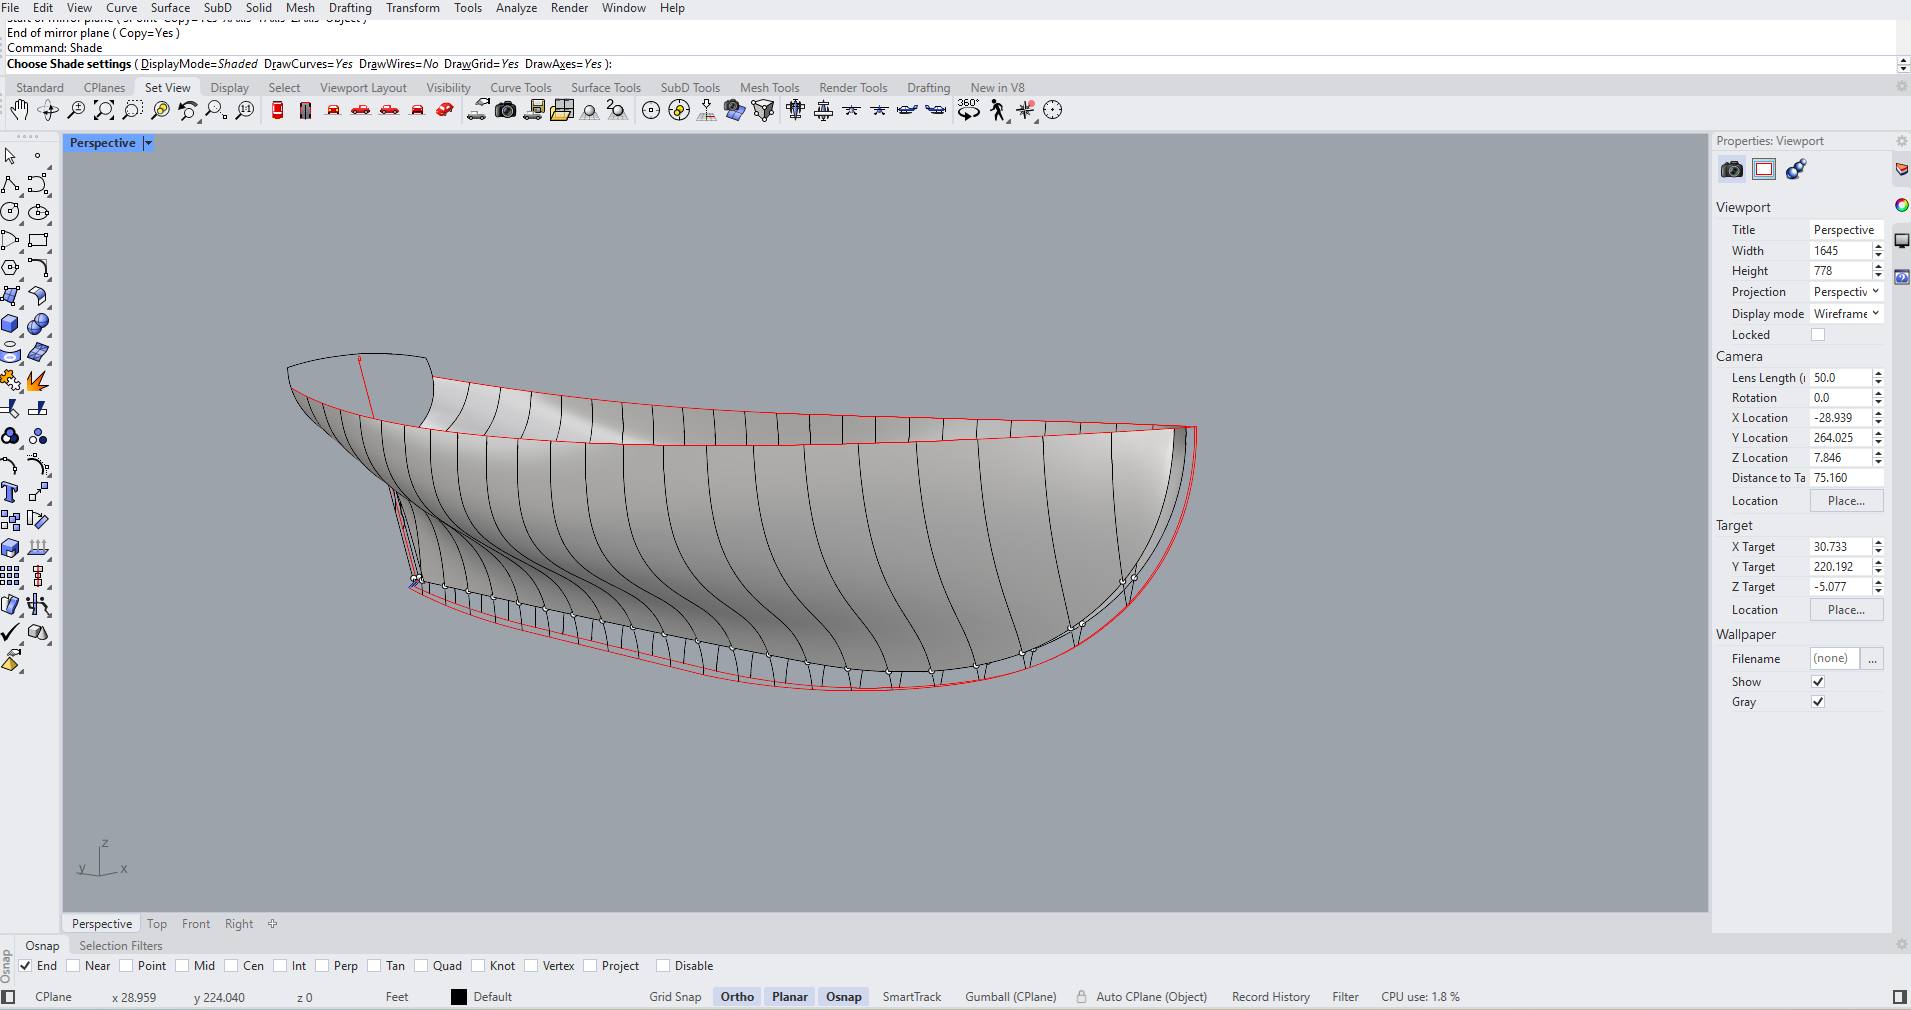
Task: Select the Box solid tool
Action: (x=10, y=324)
